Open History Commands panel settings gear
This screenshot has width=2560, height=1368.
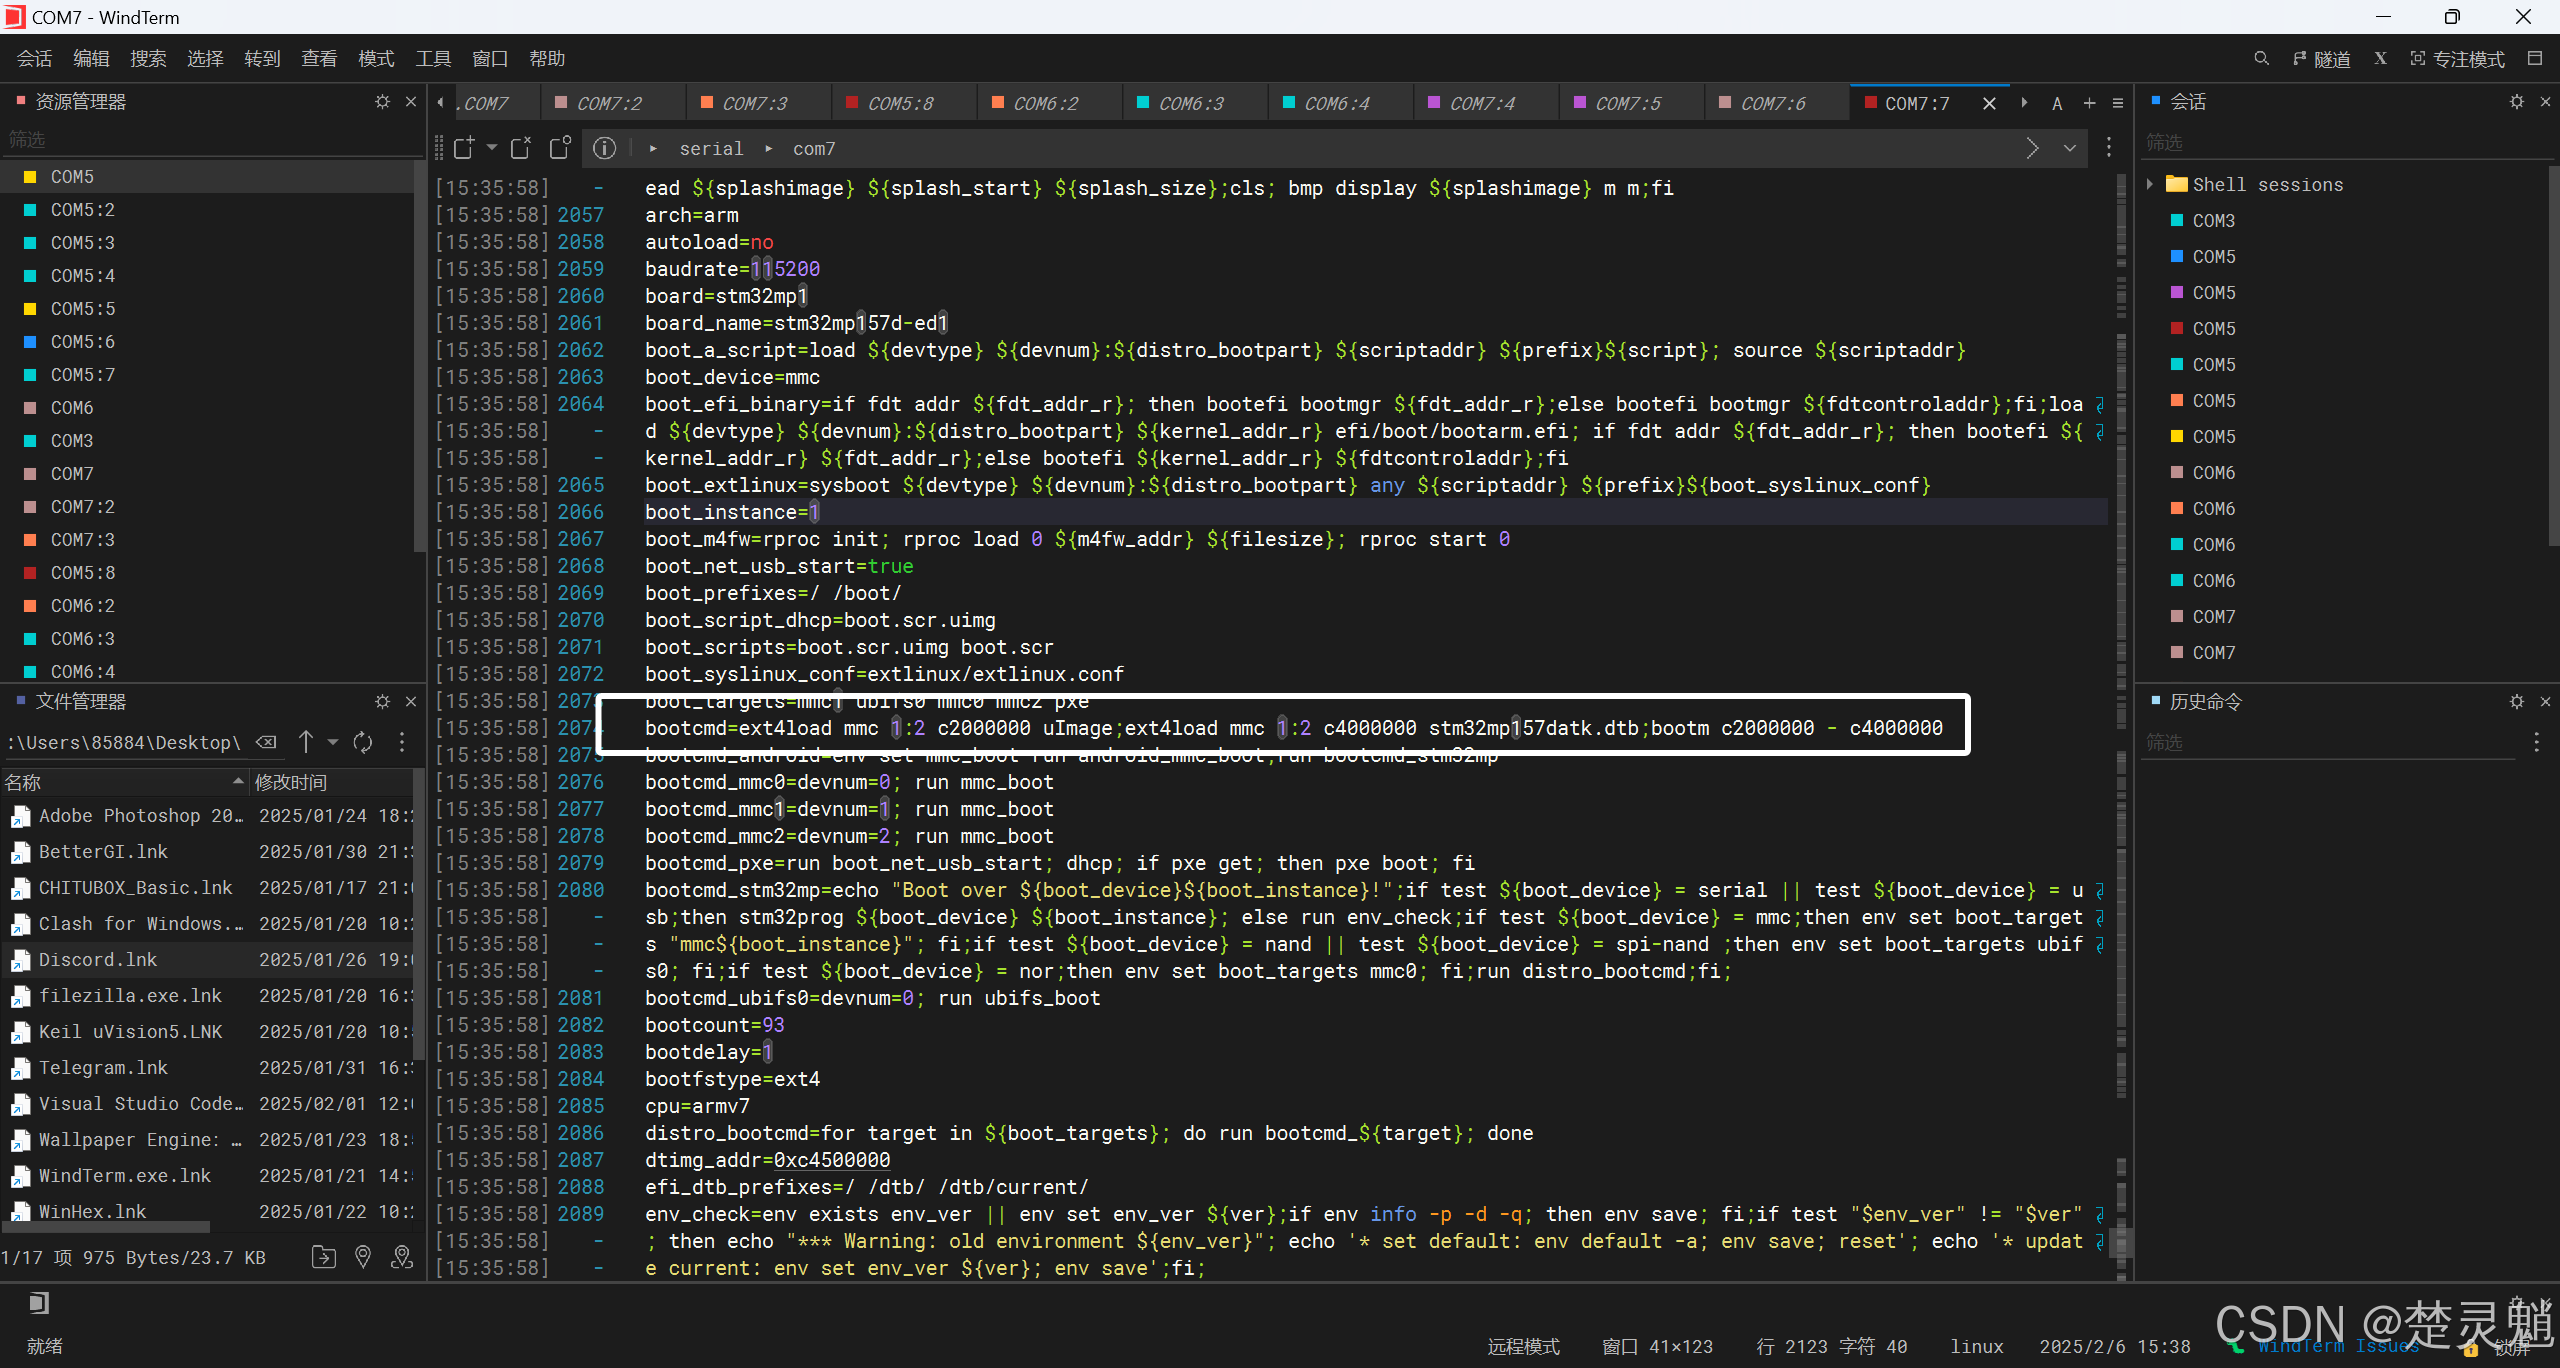(x=2516, y=702)
